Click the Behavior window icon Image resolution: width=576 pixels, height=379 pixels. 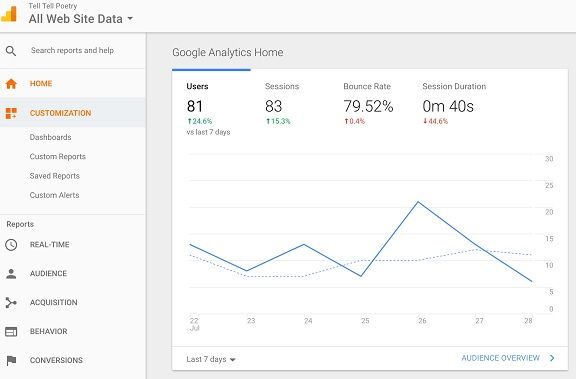tap(11, 332)
